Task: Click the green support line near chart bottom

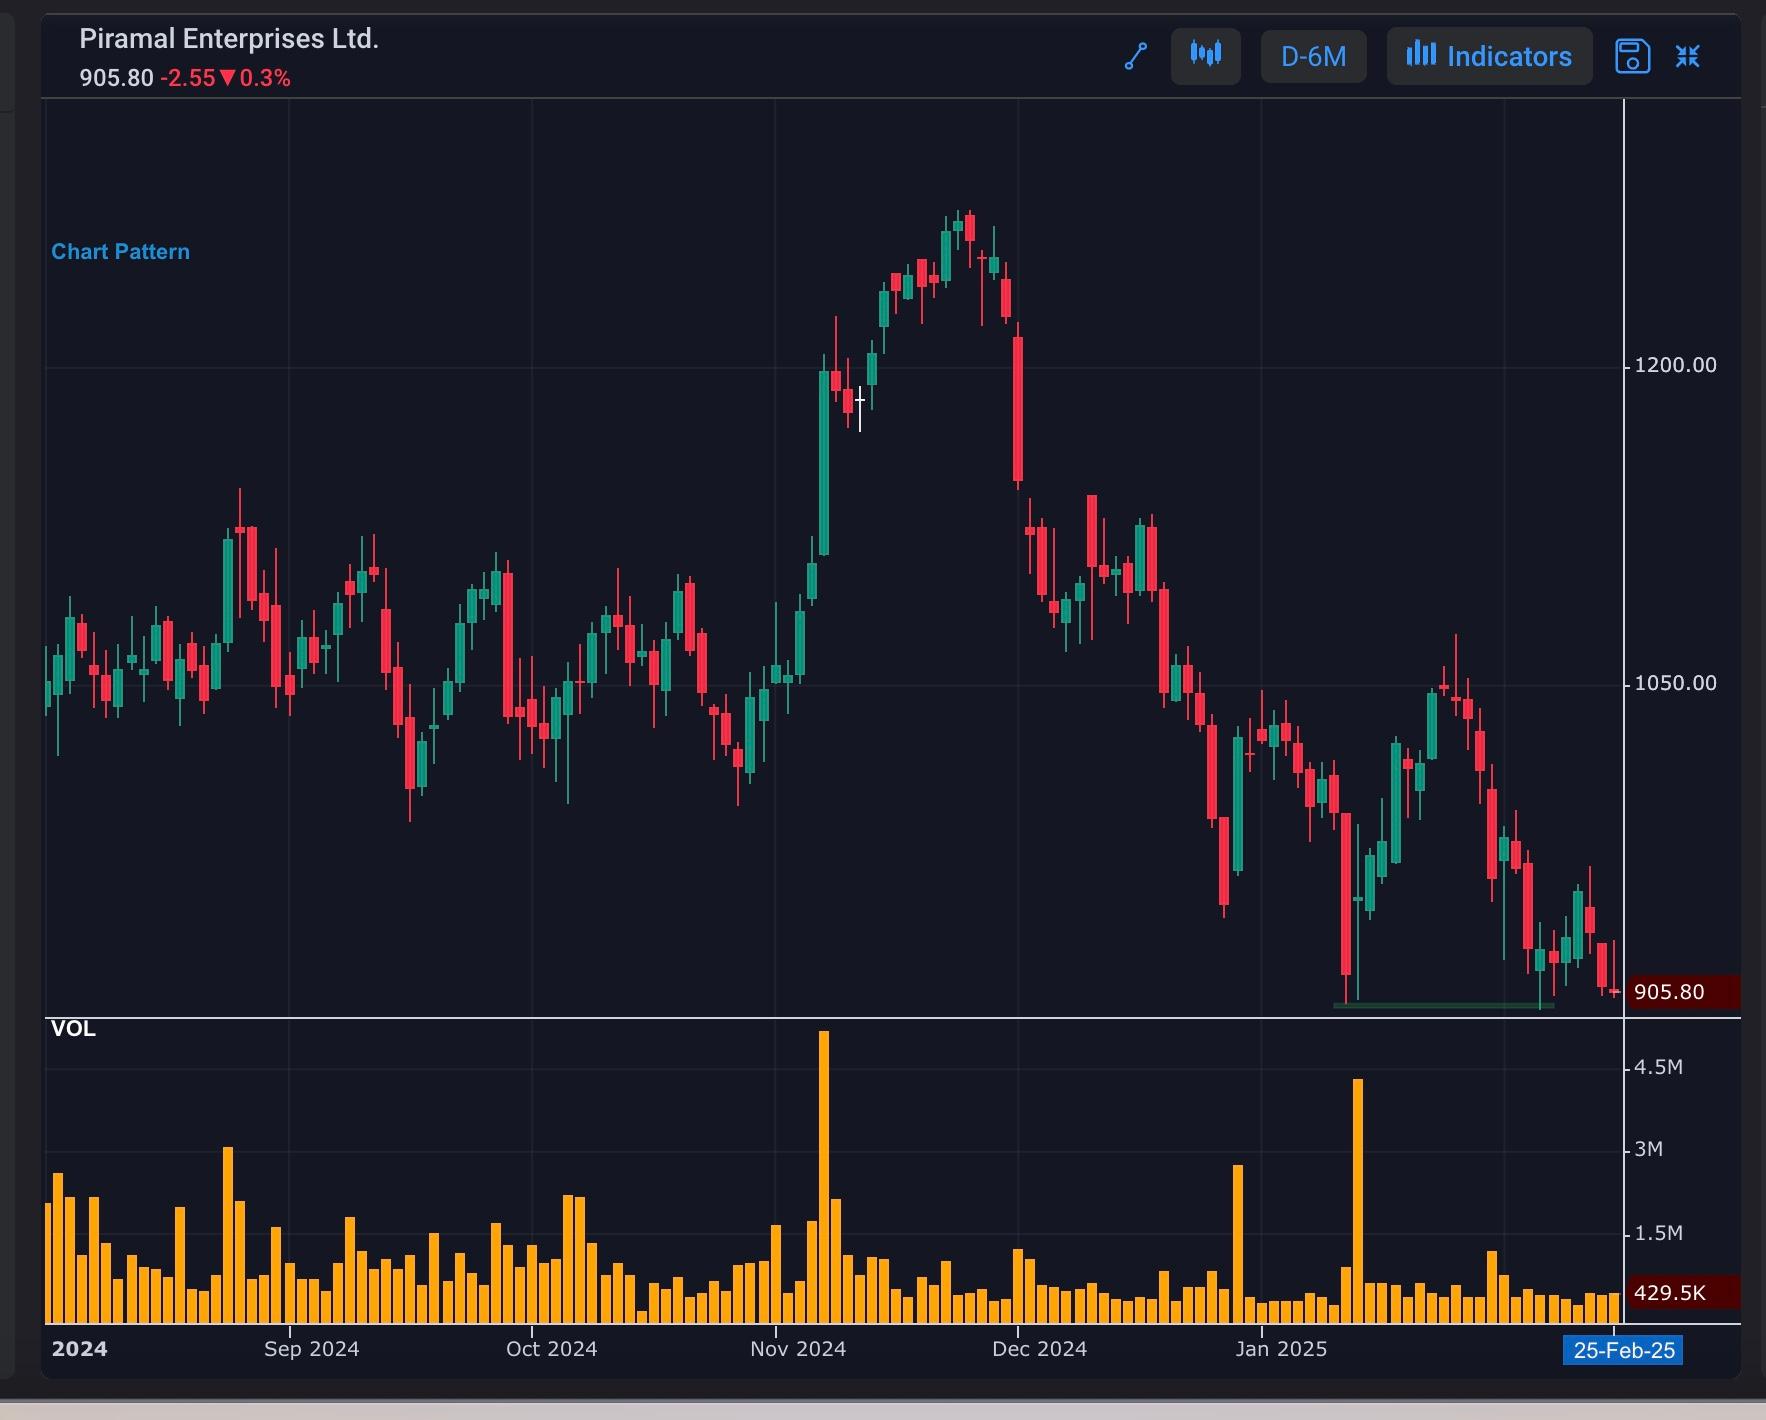Action: pos(1443,1005)
